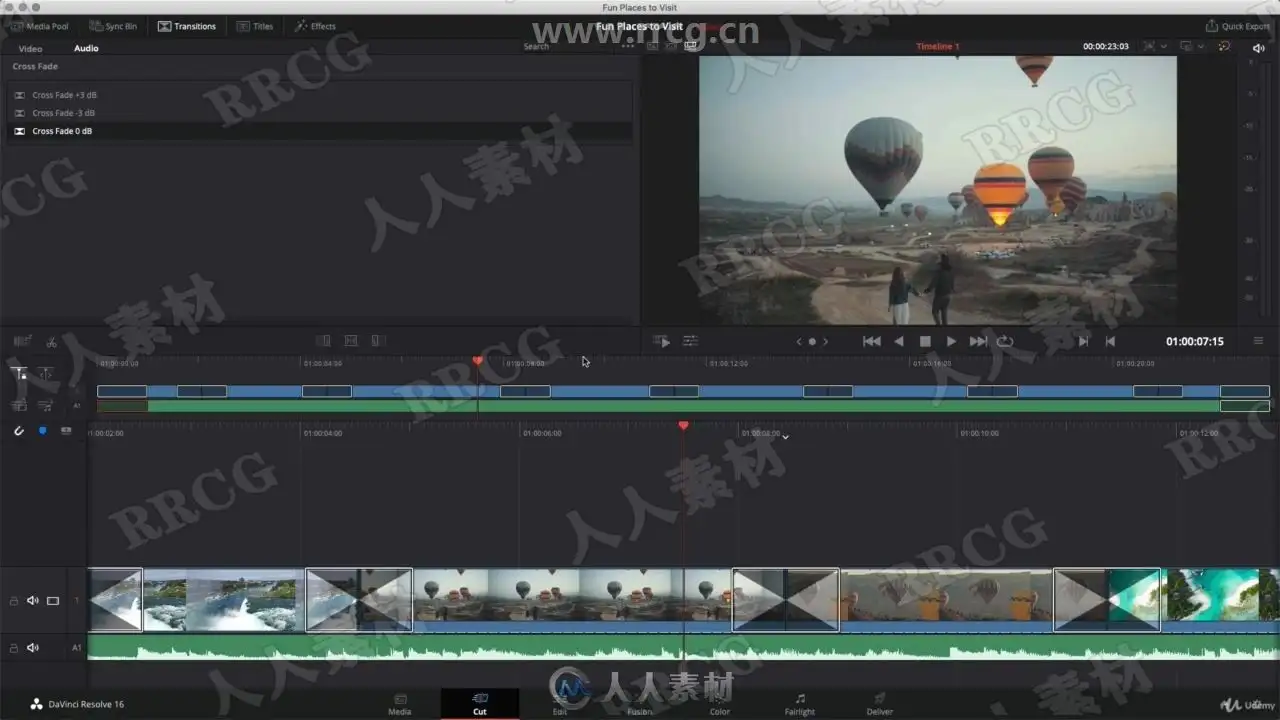Click Quick Export button
1280x720 pixels.
1238,26
